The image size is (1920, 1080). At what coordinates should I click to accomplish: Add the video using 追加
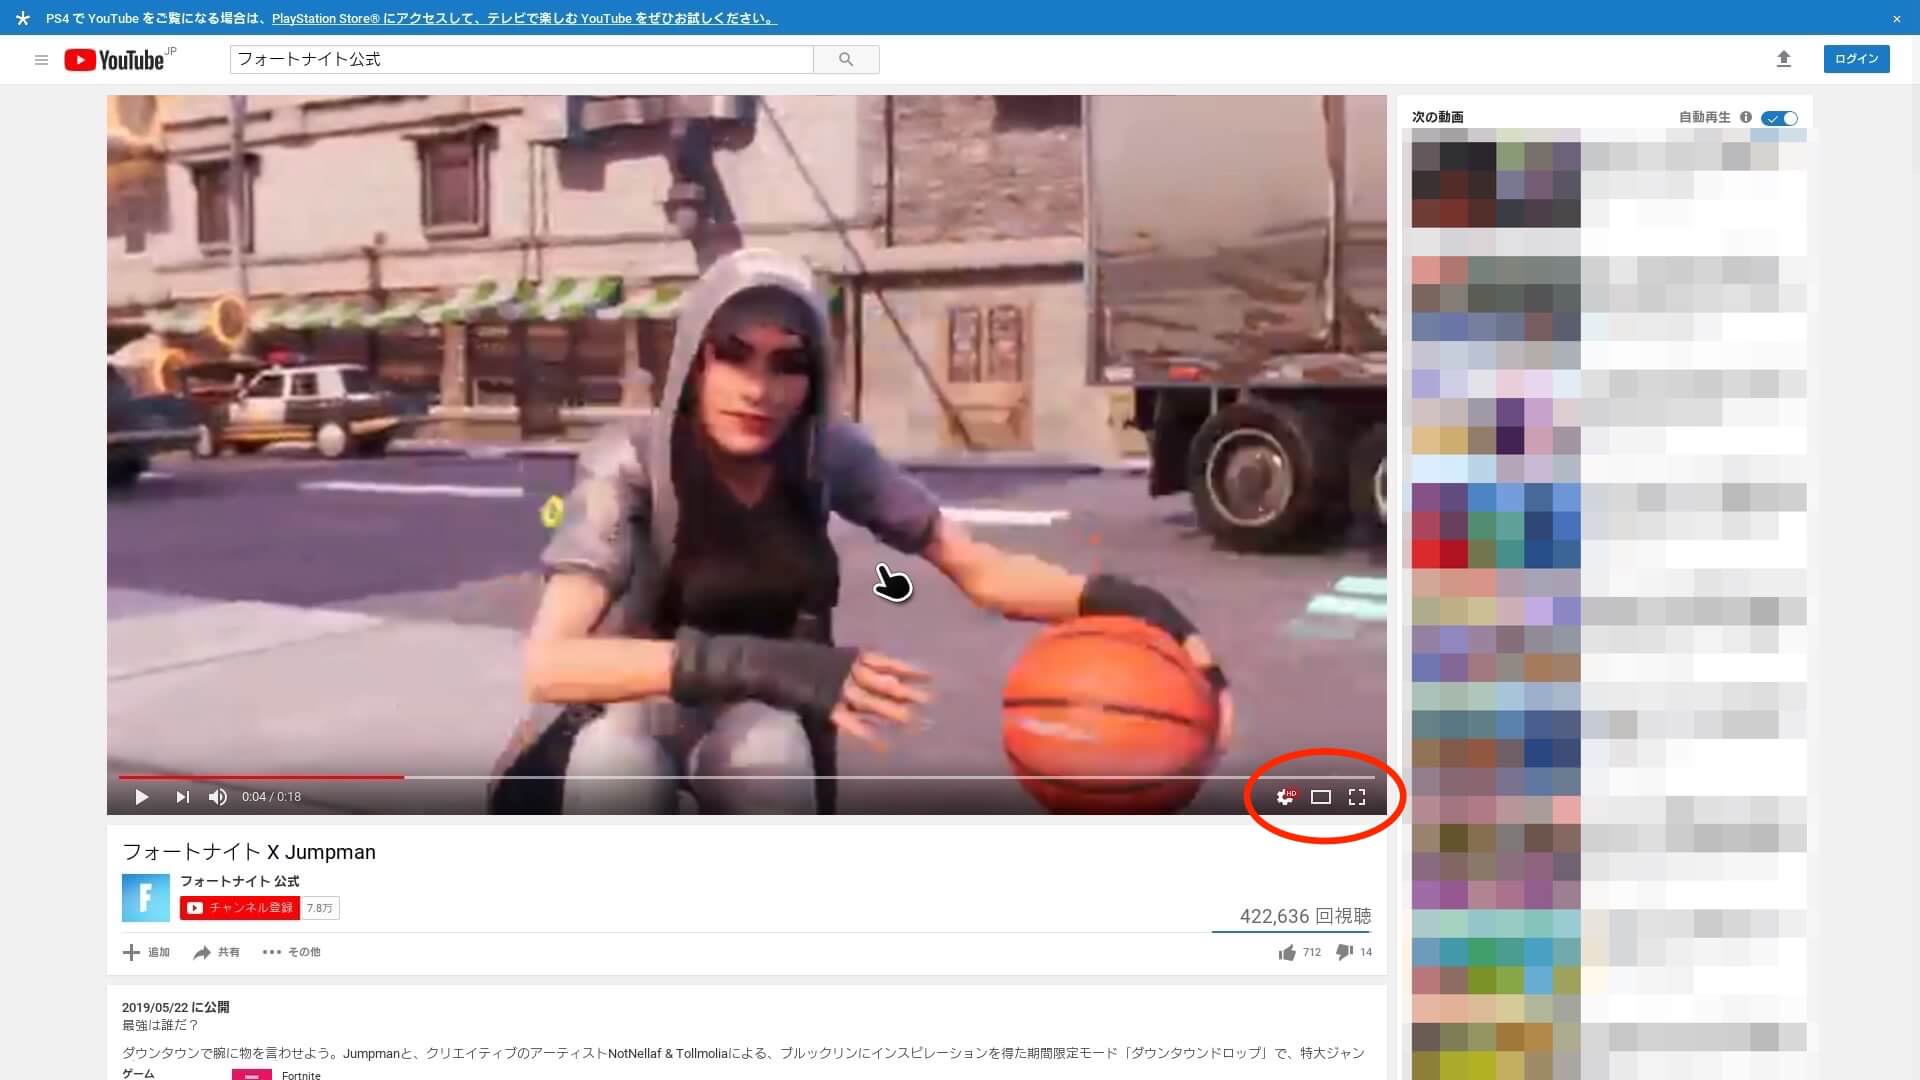point(146,952)
